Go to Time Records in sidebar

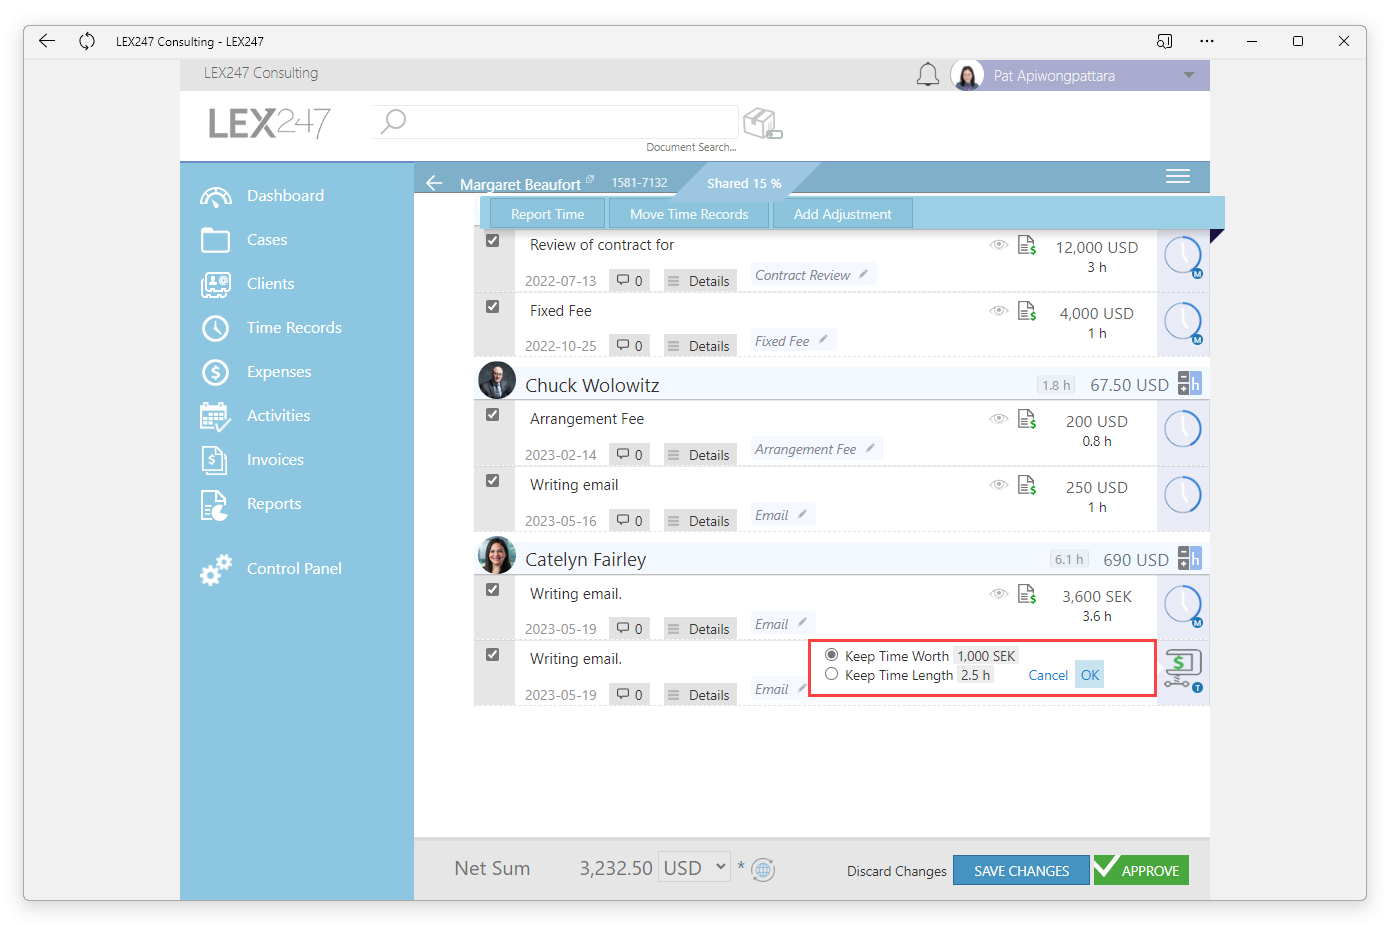(294, 328)
